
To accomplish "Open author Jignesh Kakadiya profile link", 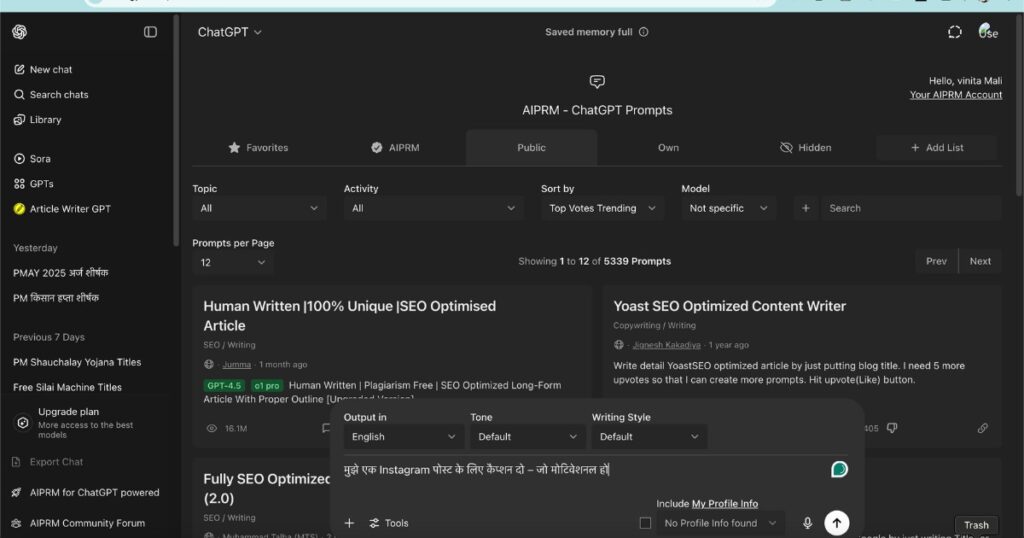I will (x=666, y=345).
